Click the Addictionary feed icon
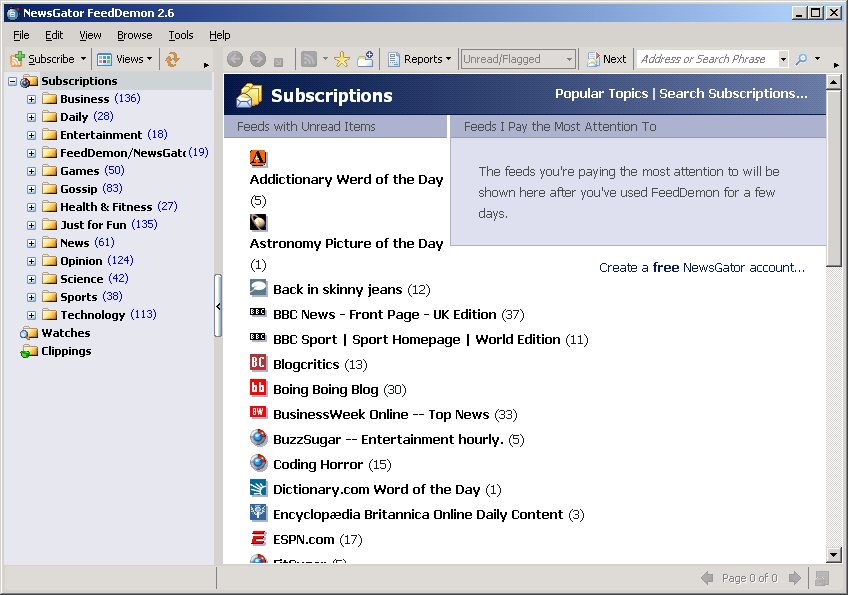 pos(258,158)
